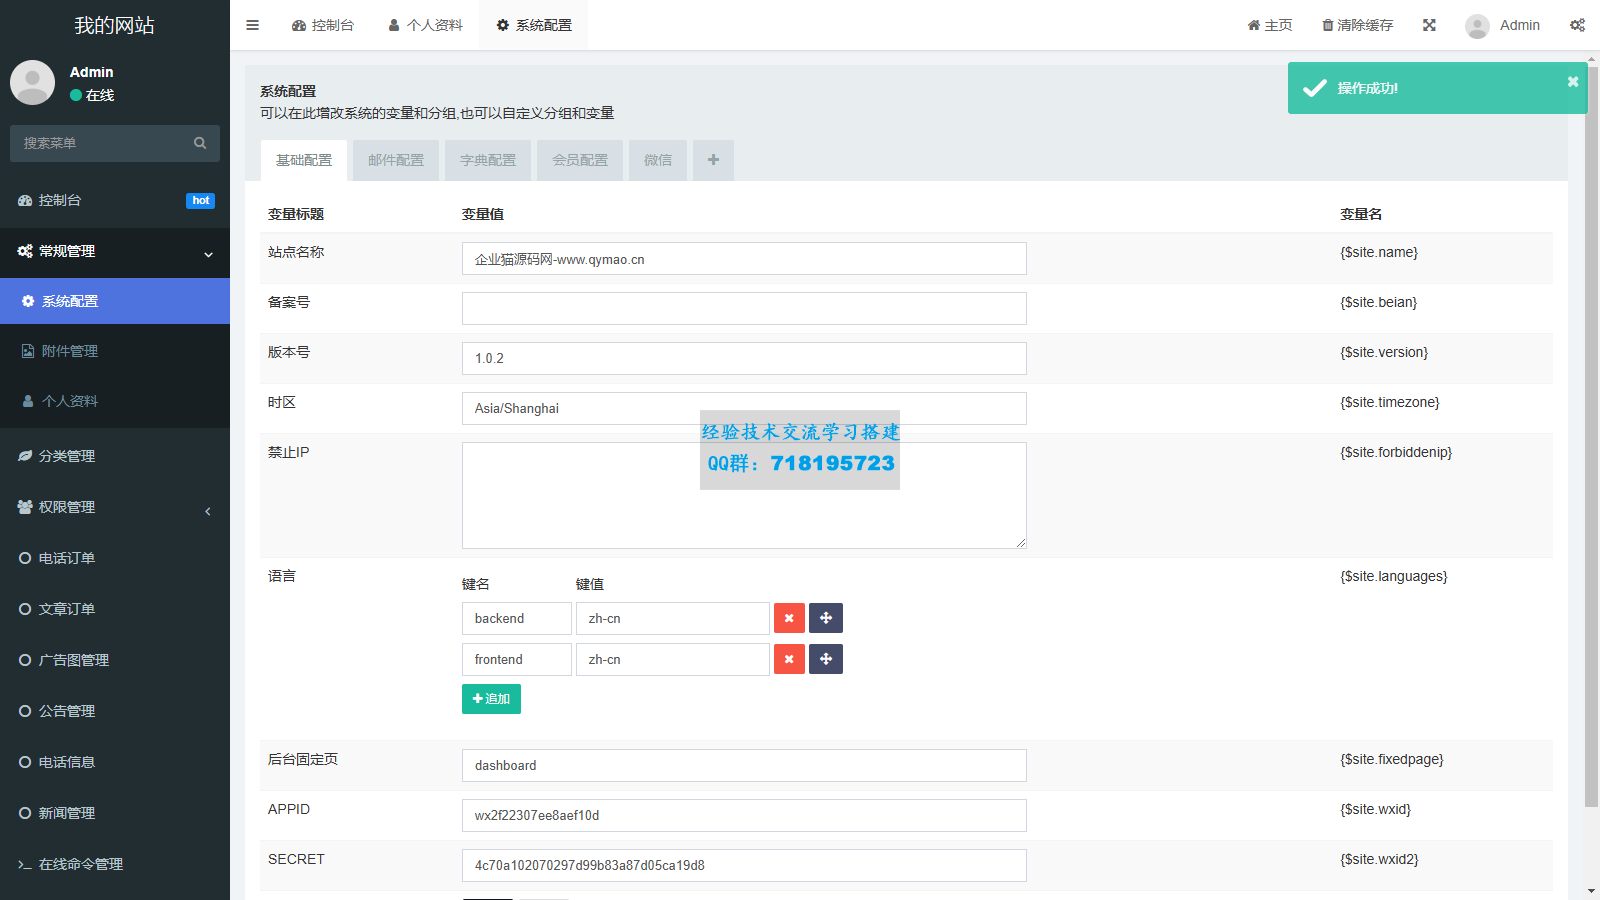Open 附件管理 in the sidebar
1600x900 pixels.
coord(70,351)
